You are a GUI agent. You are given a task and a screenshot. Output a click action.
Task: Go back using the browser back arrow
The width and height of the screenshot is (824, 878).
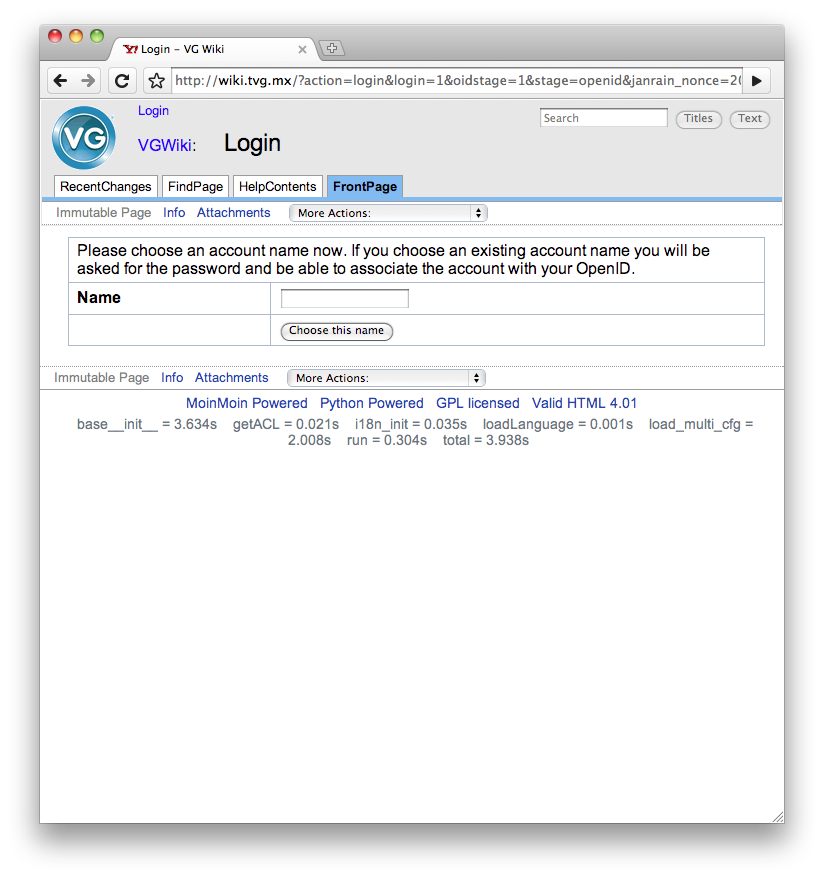(x=60, y=81)
